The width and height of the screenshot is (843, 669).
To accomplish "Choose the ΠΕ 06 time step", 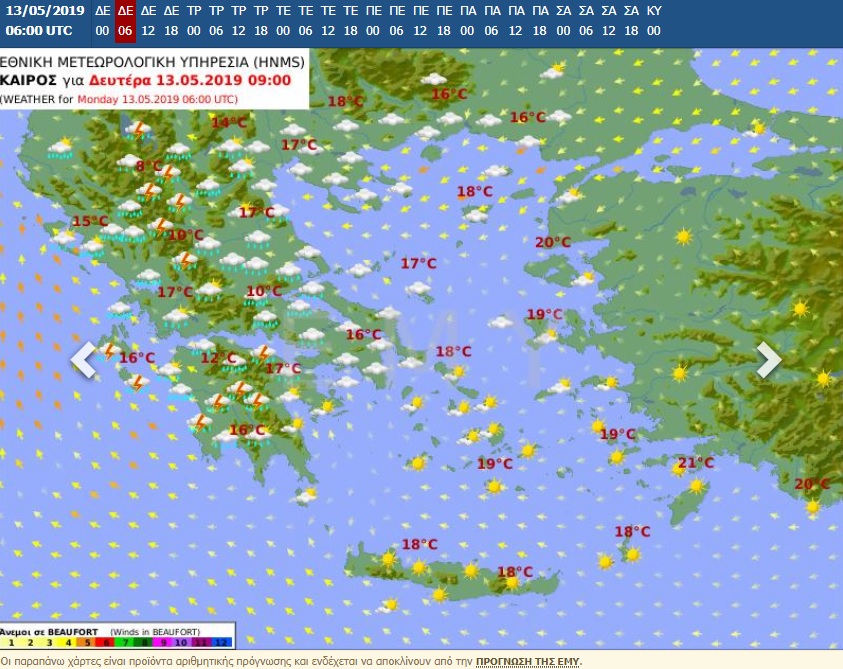I will pyautogui.click(x=397, y=21).
